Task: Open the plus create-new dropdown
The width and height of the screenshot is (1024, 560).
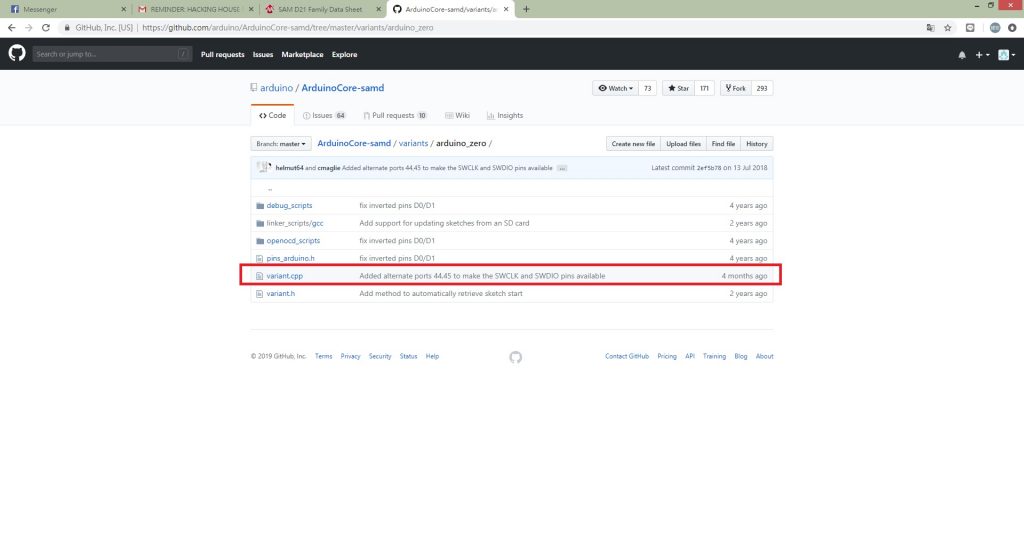Action: tap(982, 55)
